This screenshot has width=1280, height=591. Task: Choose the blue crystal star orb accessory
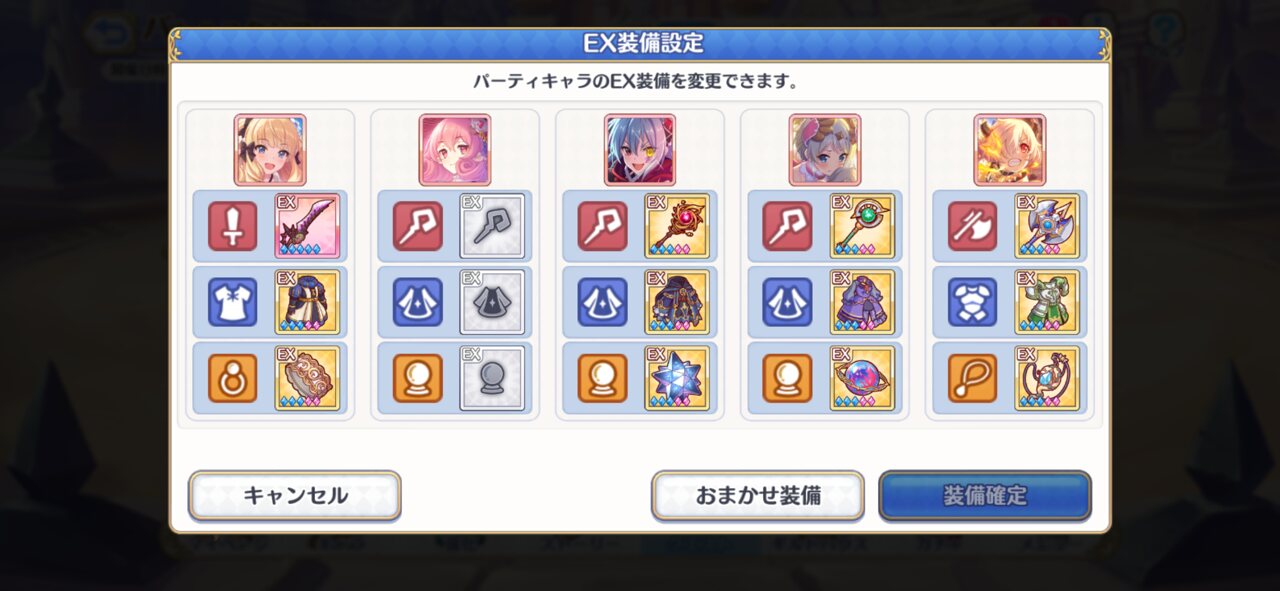677,378
